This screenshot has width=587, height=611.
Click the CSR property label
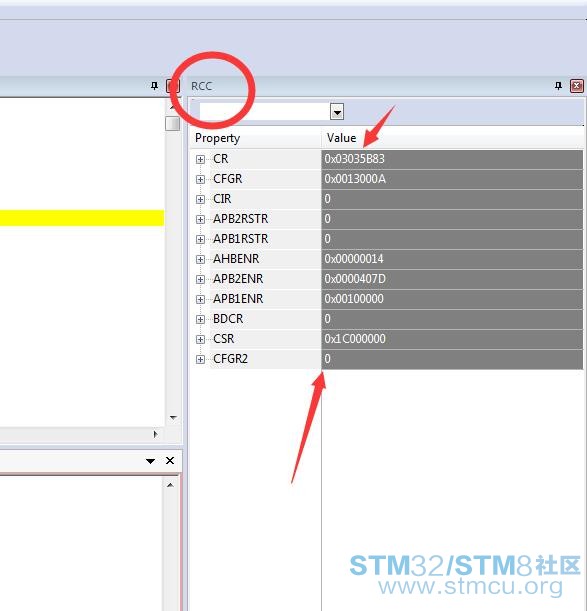coord(224,339)
